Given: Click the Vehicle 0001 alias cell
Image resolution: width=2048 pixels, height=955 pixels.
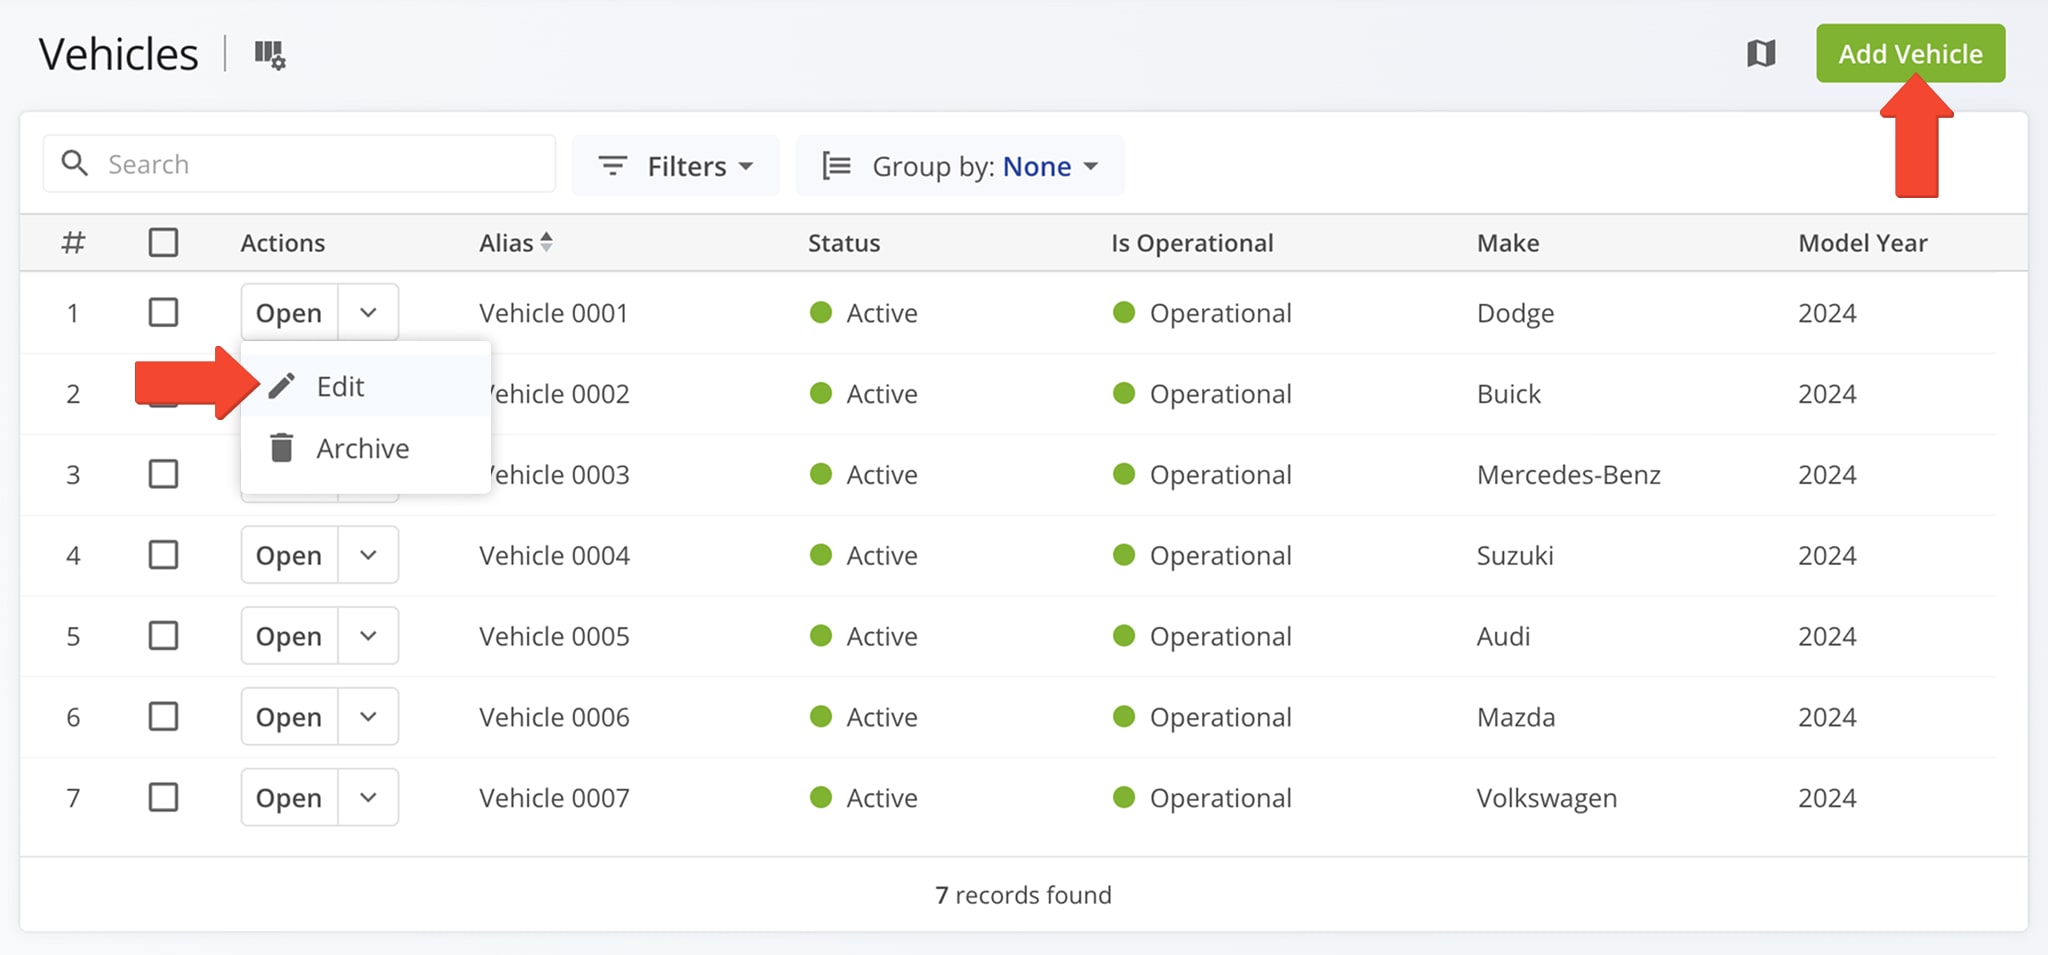Looking at the screenshot, I should pos(553,313).
